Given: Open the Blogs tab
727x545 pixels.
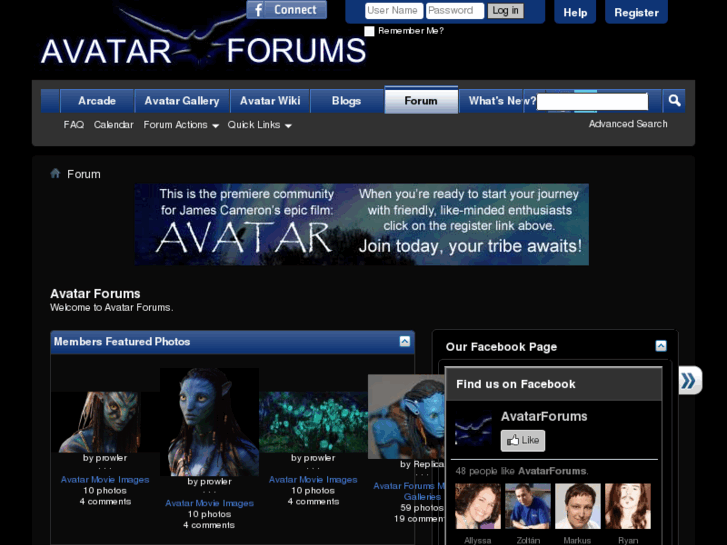Looking at the screenshot, I should click(346, 101).
